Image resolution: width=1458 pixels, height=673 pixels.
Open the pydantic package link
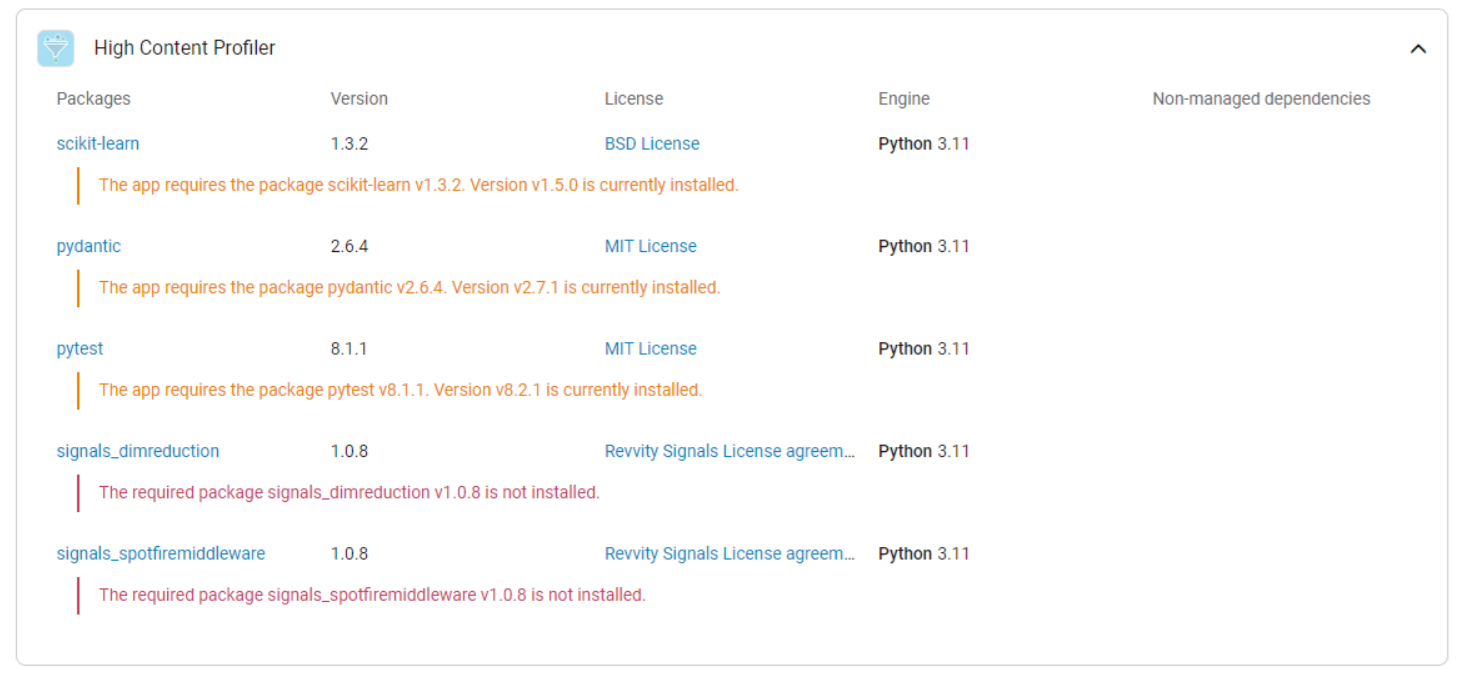click(89, 246)
